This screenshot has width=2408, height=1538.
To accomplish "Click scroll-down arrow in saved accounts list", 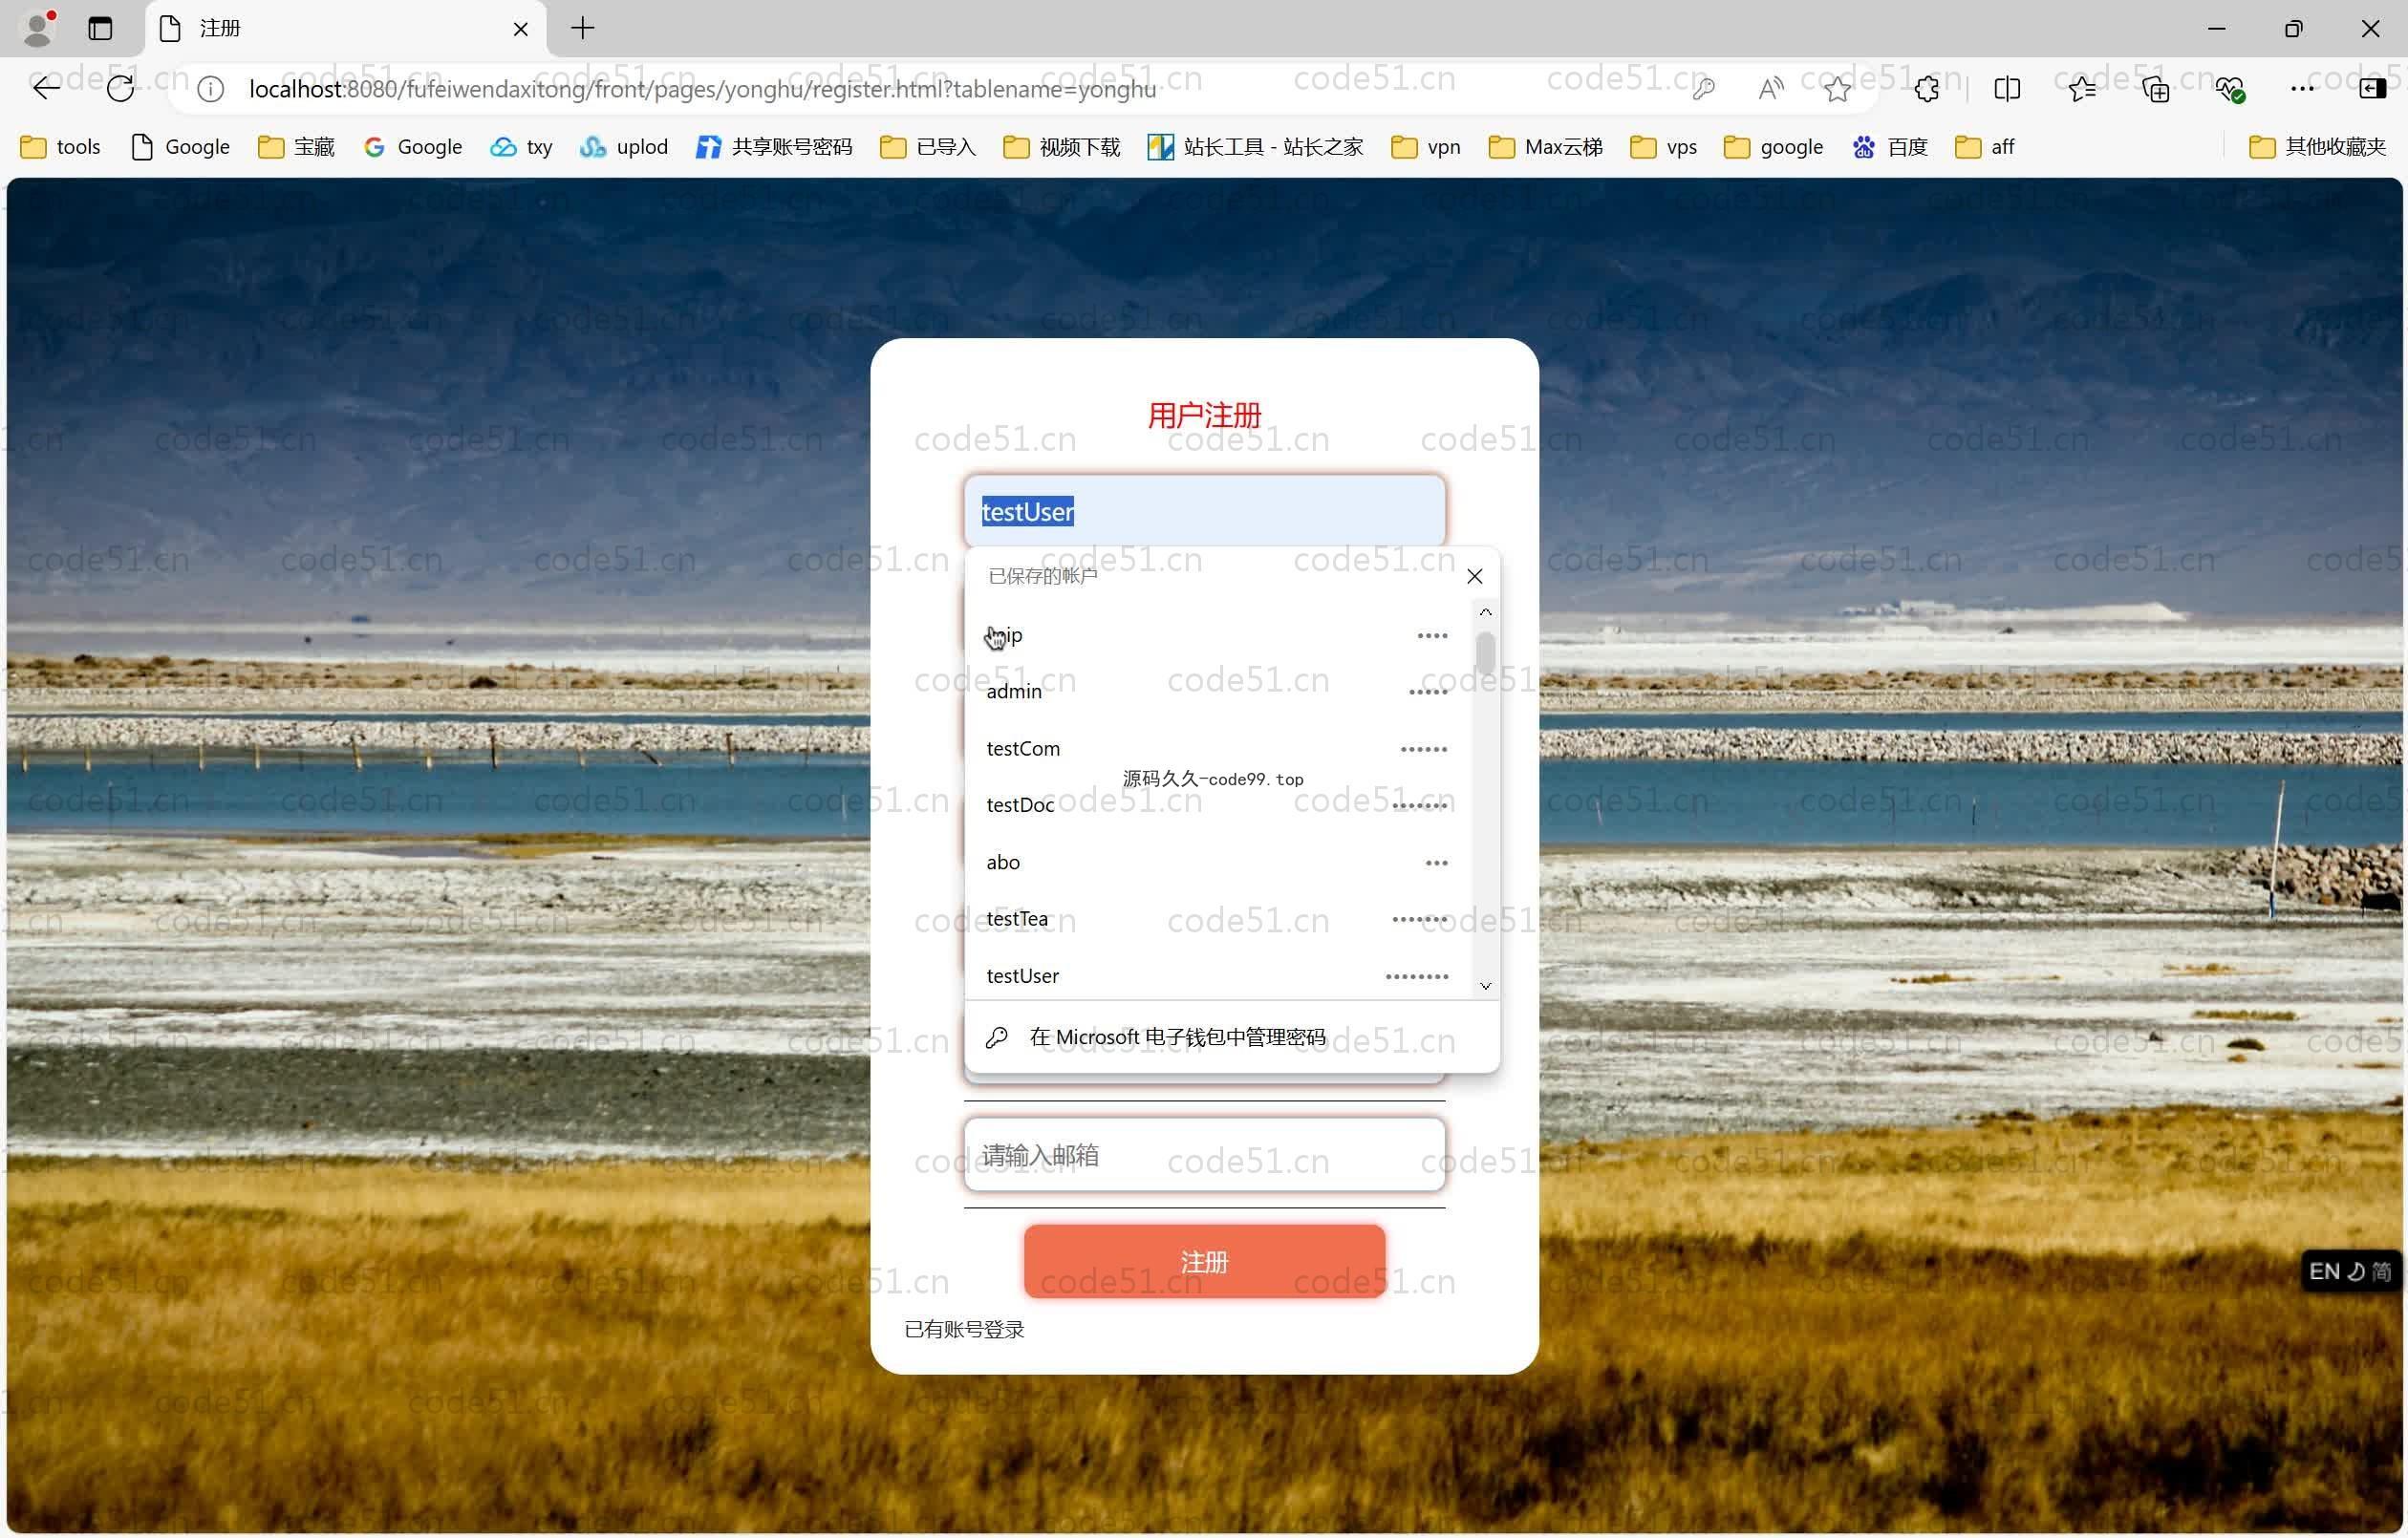I will tap(1485, 986).
